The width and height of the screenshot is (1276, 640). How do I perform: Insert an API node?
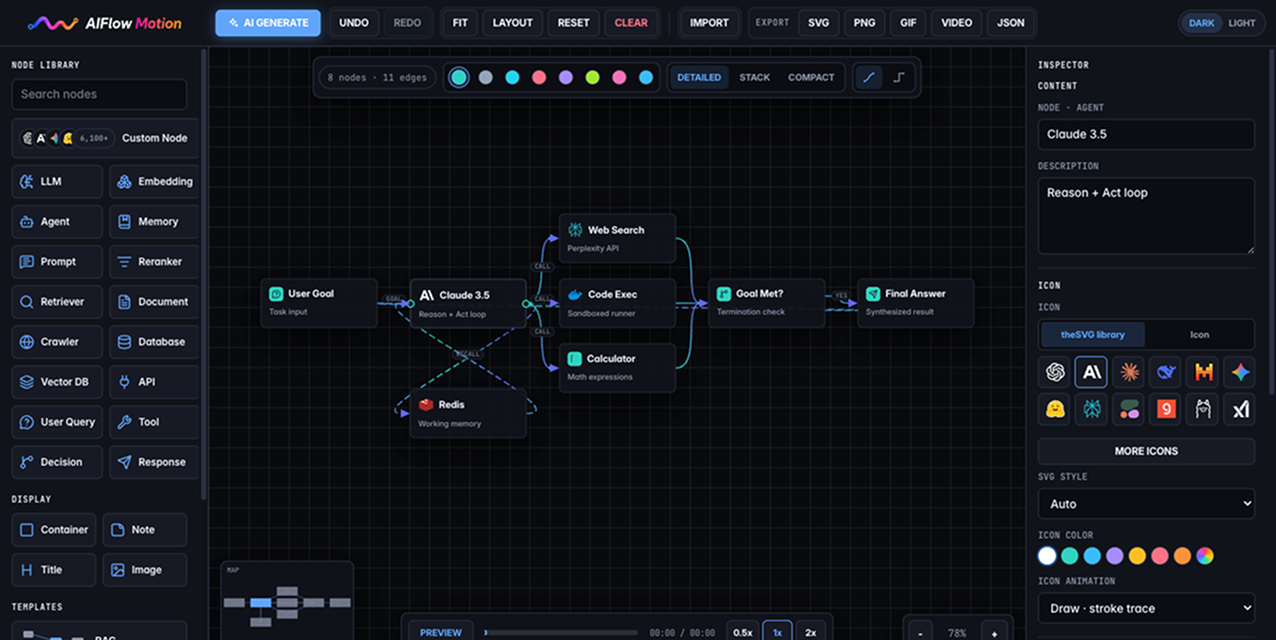click(x=154, y=382)
